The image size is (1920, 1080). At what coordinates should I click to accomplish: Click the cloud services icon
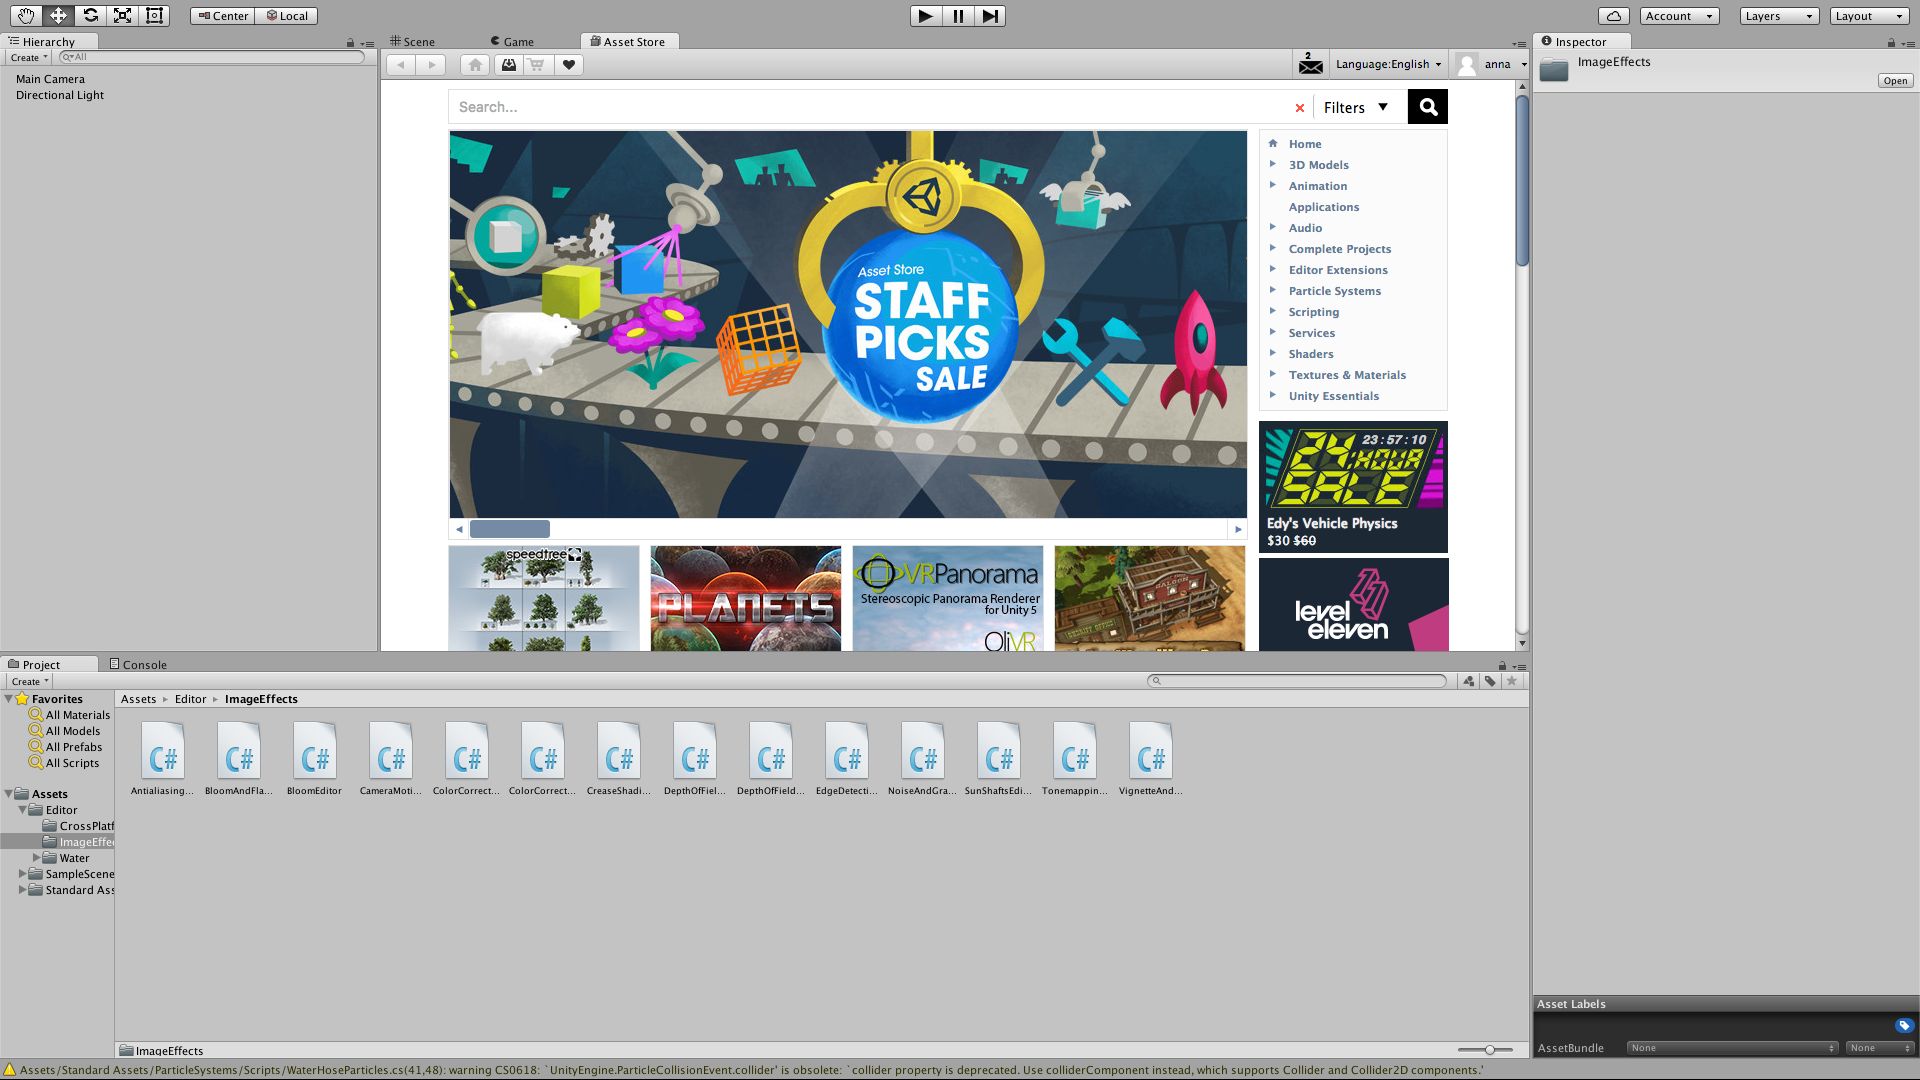coord(1613,16)
